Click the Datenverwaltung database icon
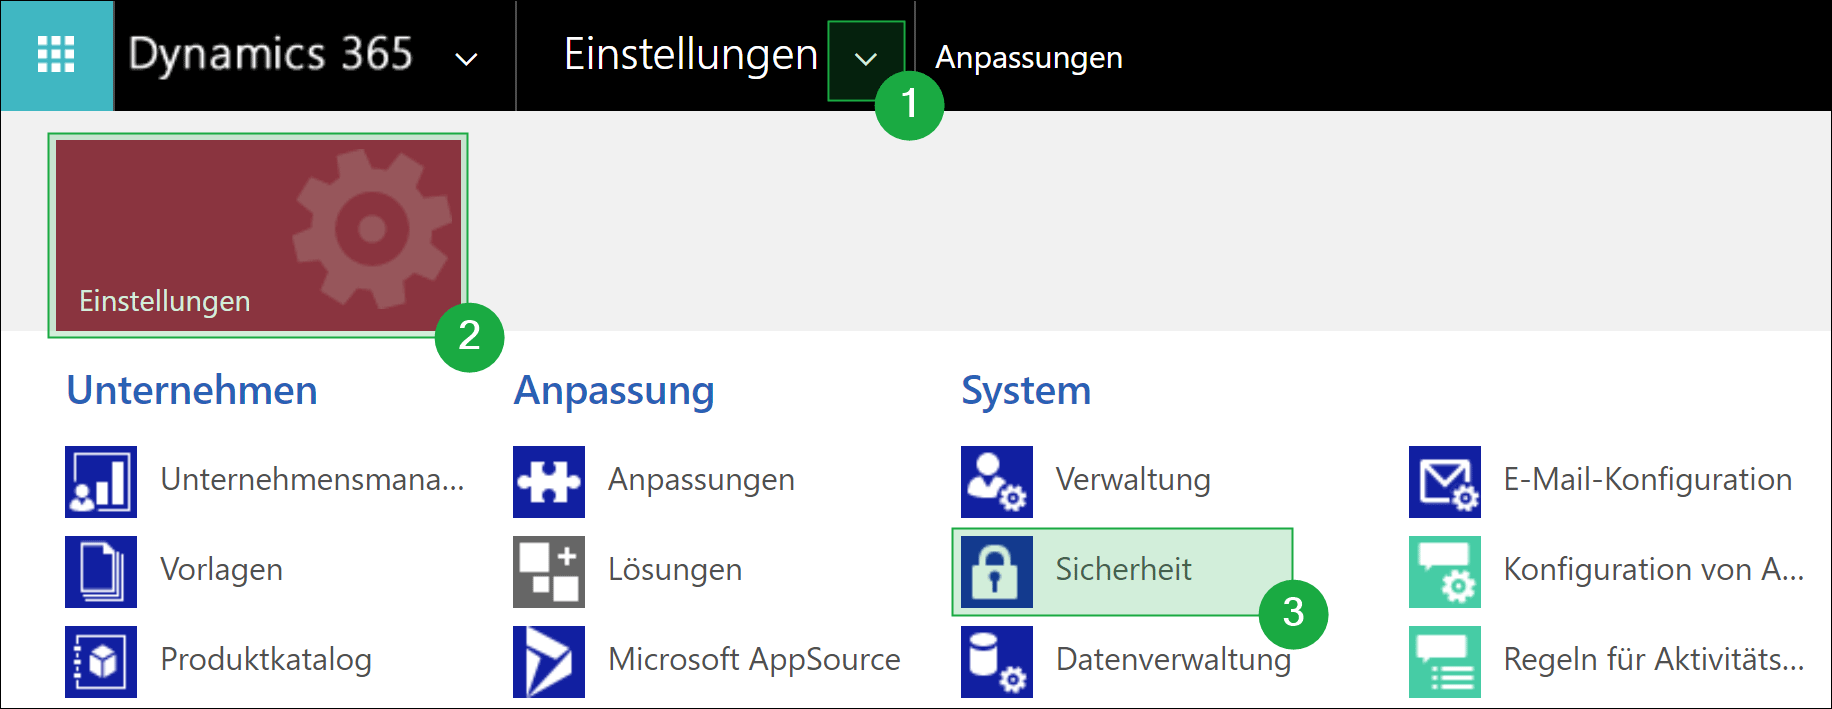1832x709 pixels. (x=997, y=662)
